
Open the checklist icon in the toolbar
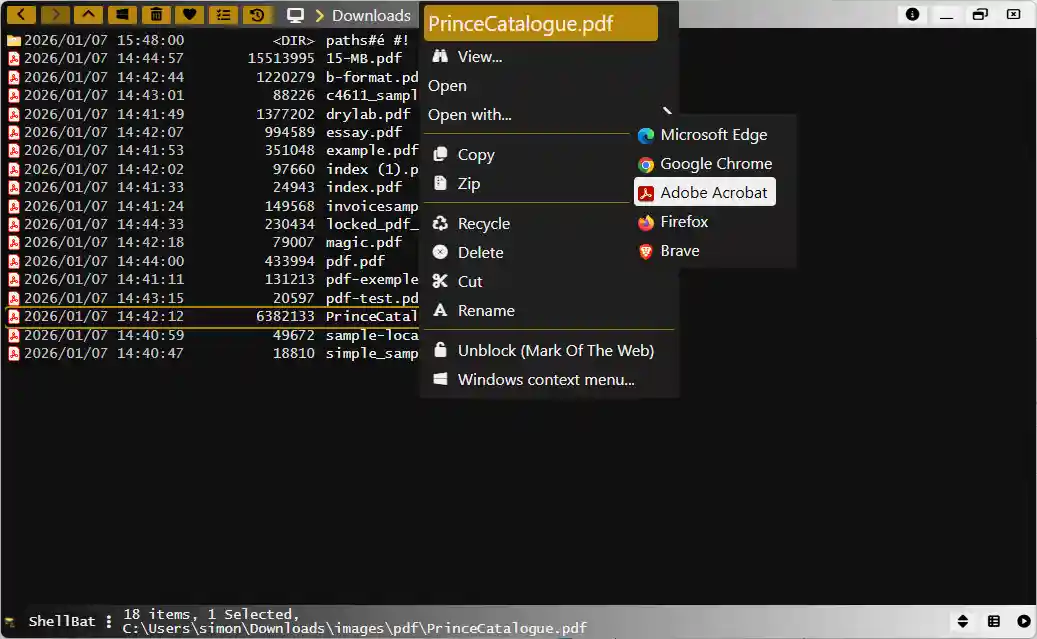(x=222, y=15)
